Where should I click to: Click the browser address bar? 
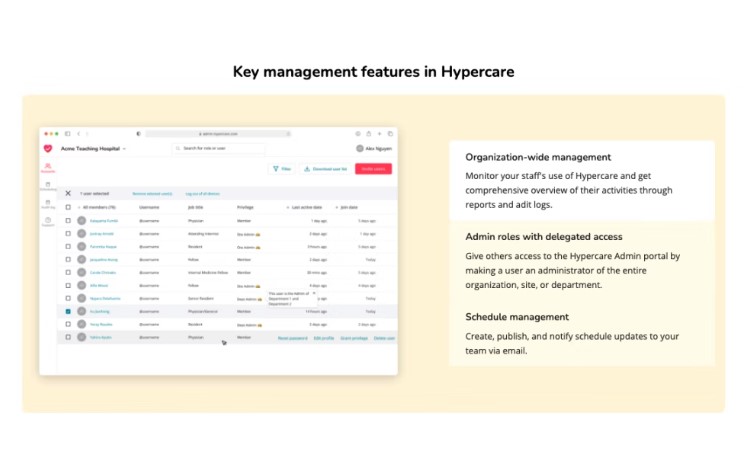(219, 134)
